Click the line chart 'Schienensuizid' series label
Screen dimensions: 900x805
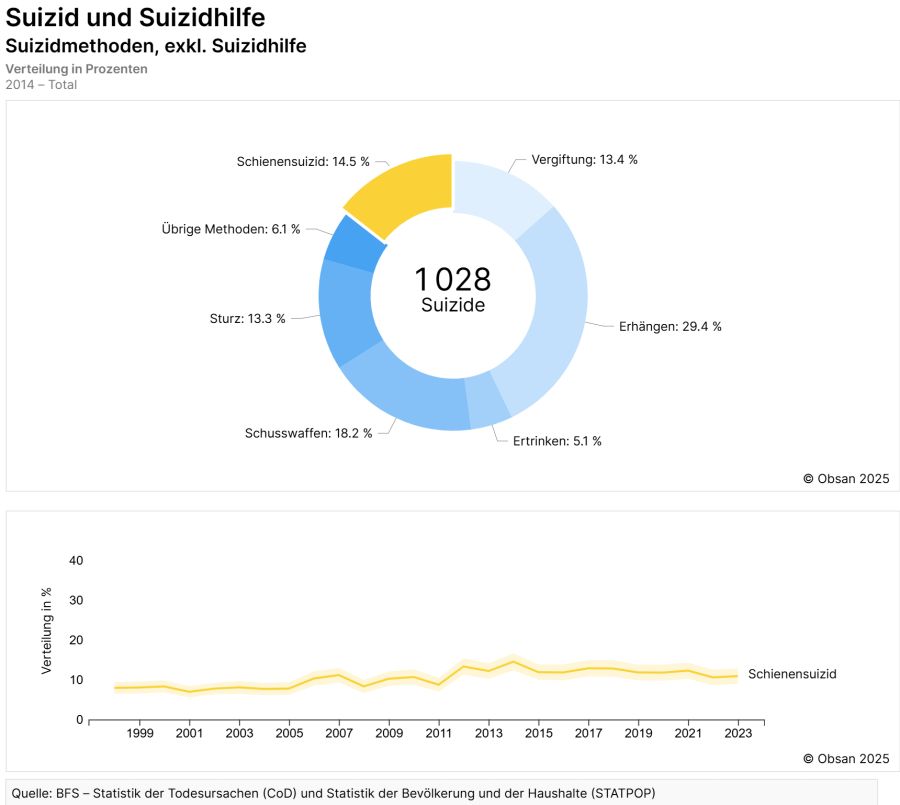(x=792, y=674)
